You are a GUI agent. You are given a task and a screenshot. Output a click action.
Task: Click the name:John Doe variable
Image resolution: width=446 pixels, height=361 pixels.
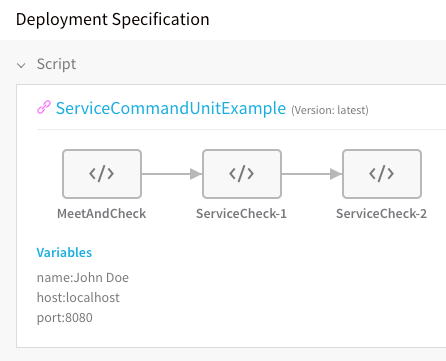click(83, 277)
